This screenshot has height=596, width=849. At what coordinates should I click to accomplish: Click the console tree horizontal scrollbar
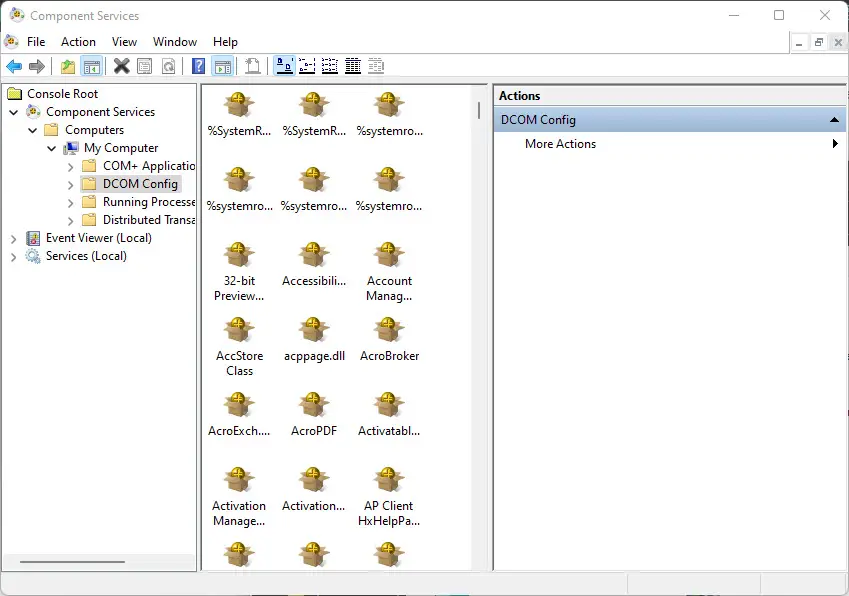point(72,562)
